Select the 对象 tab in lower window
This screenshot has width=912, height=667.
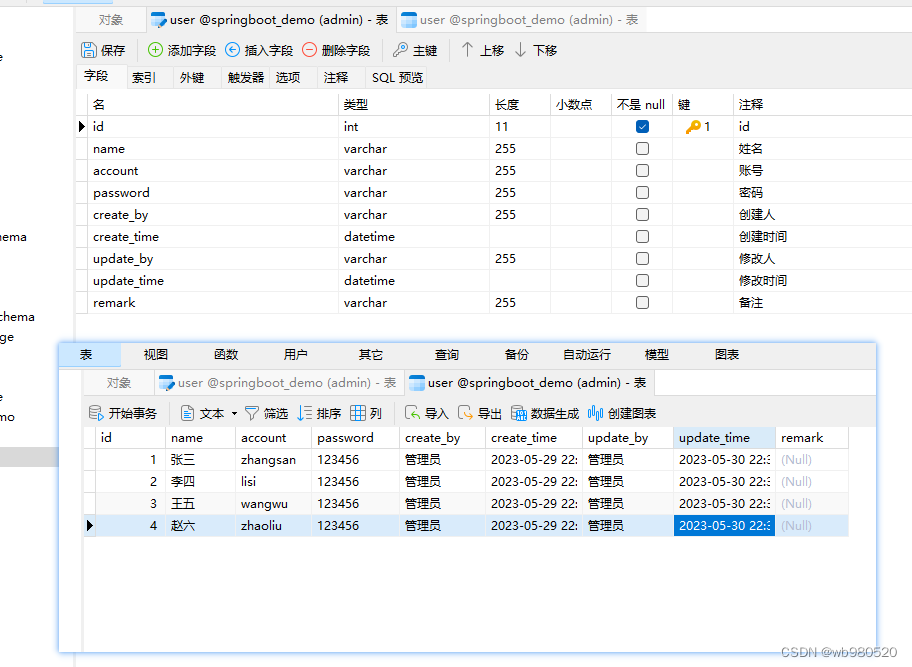pyautogui.click(x=119, y=383)
